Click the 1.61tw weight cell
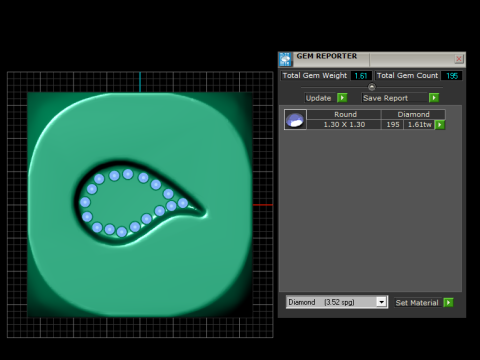The height and width of the screenshot is (360, 480). tap(420, 125)
